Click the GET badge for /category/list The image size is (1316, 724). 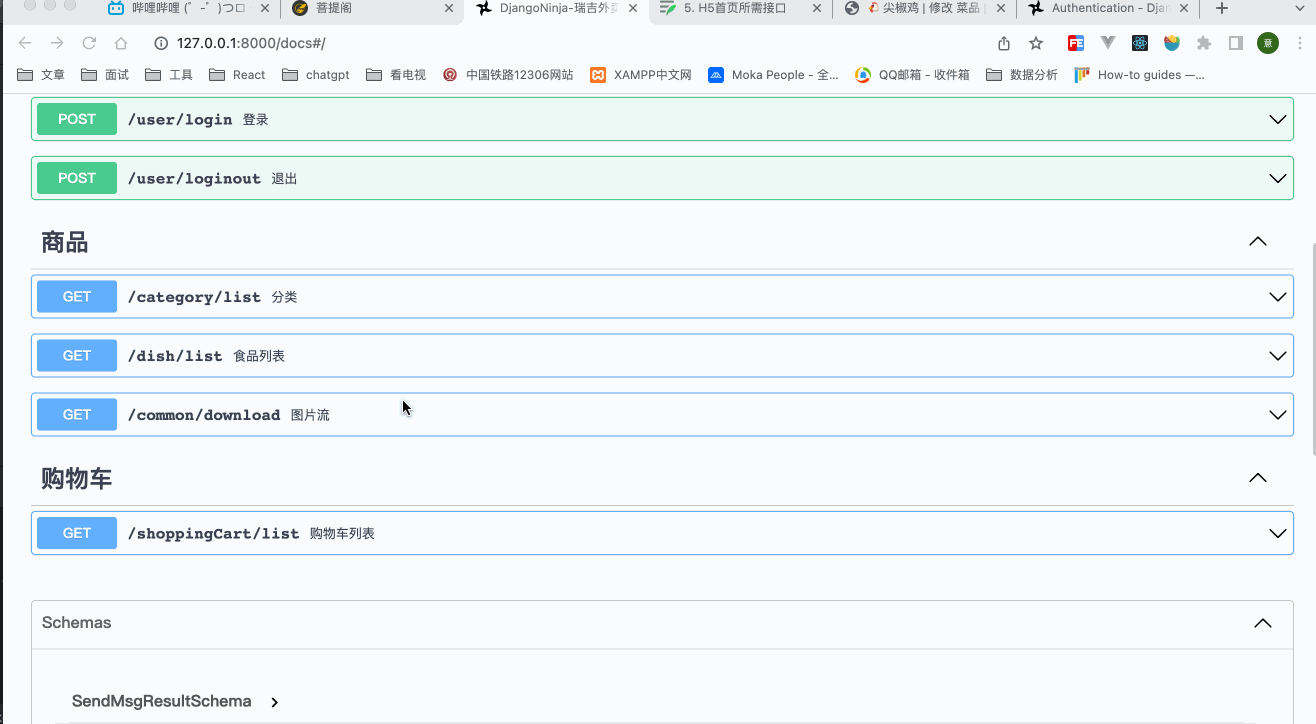tap(77, 297)
